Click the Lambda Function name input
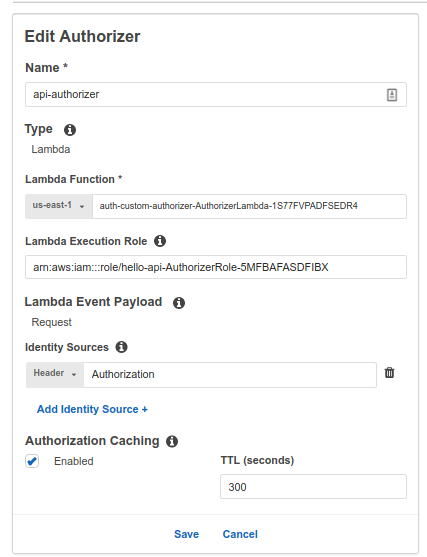427x557 pixels. 249,206
